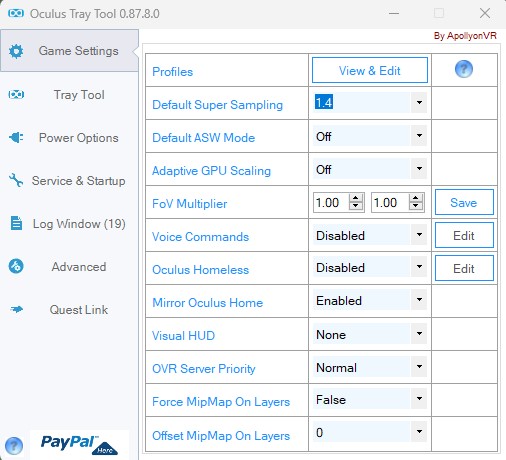Go to the Advanced tab

(x=69, y=267)
